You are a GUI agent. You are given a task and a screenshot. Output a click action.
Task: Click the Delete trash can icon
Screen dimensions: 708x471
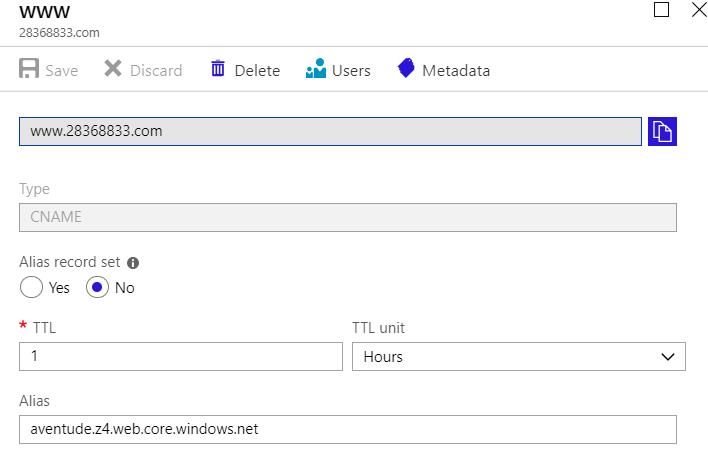(x=218, y=70)
